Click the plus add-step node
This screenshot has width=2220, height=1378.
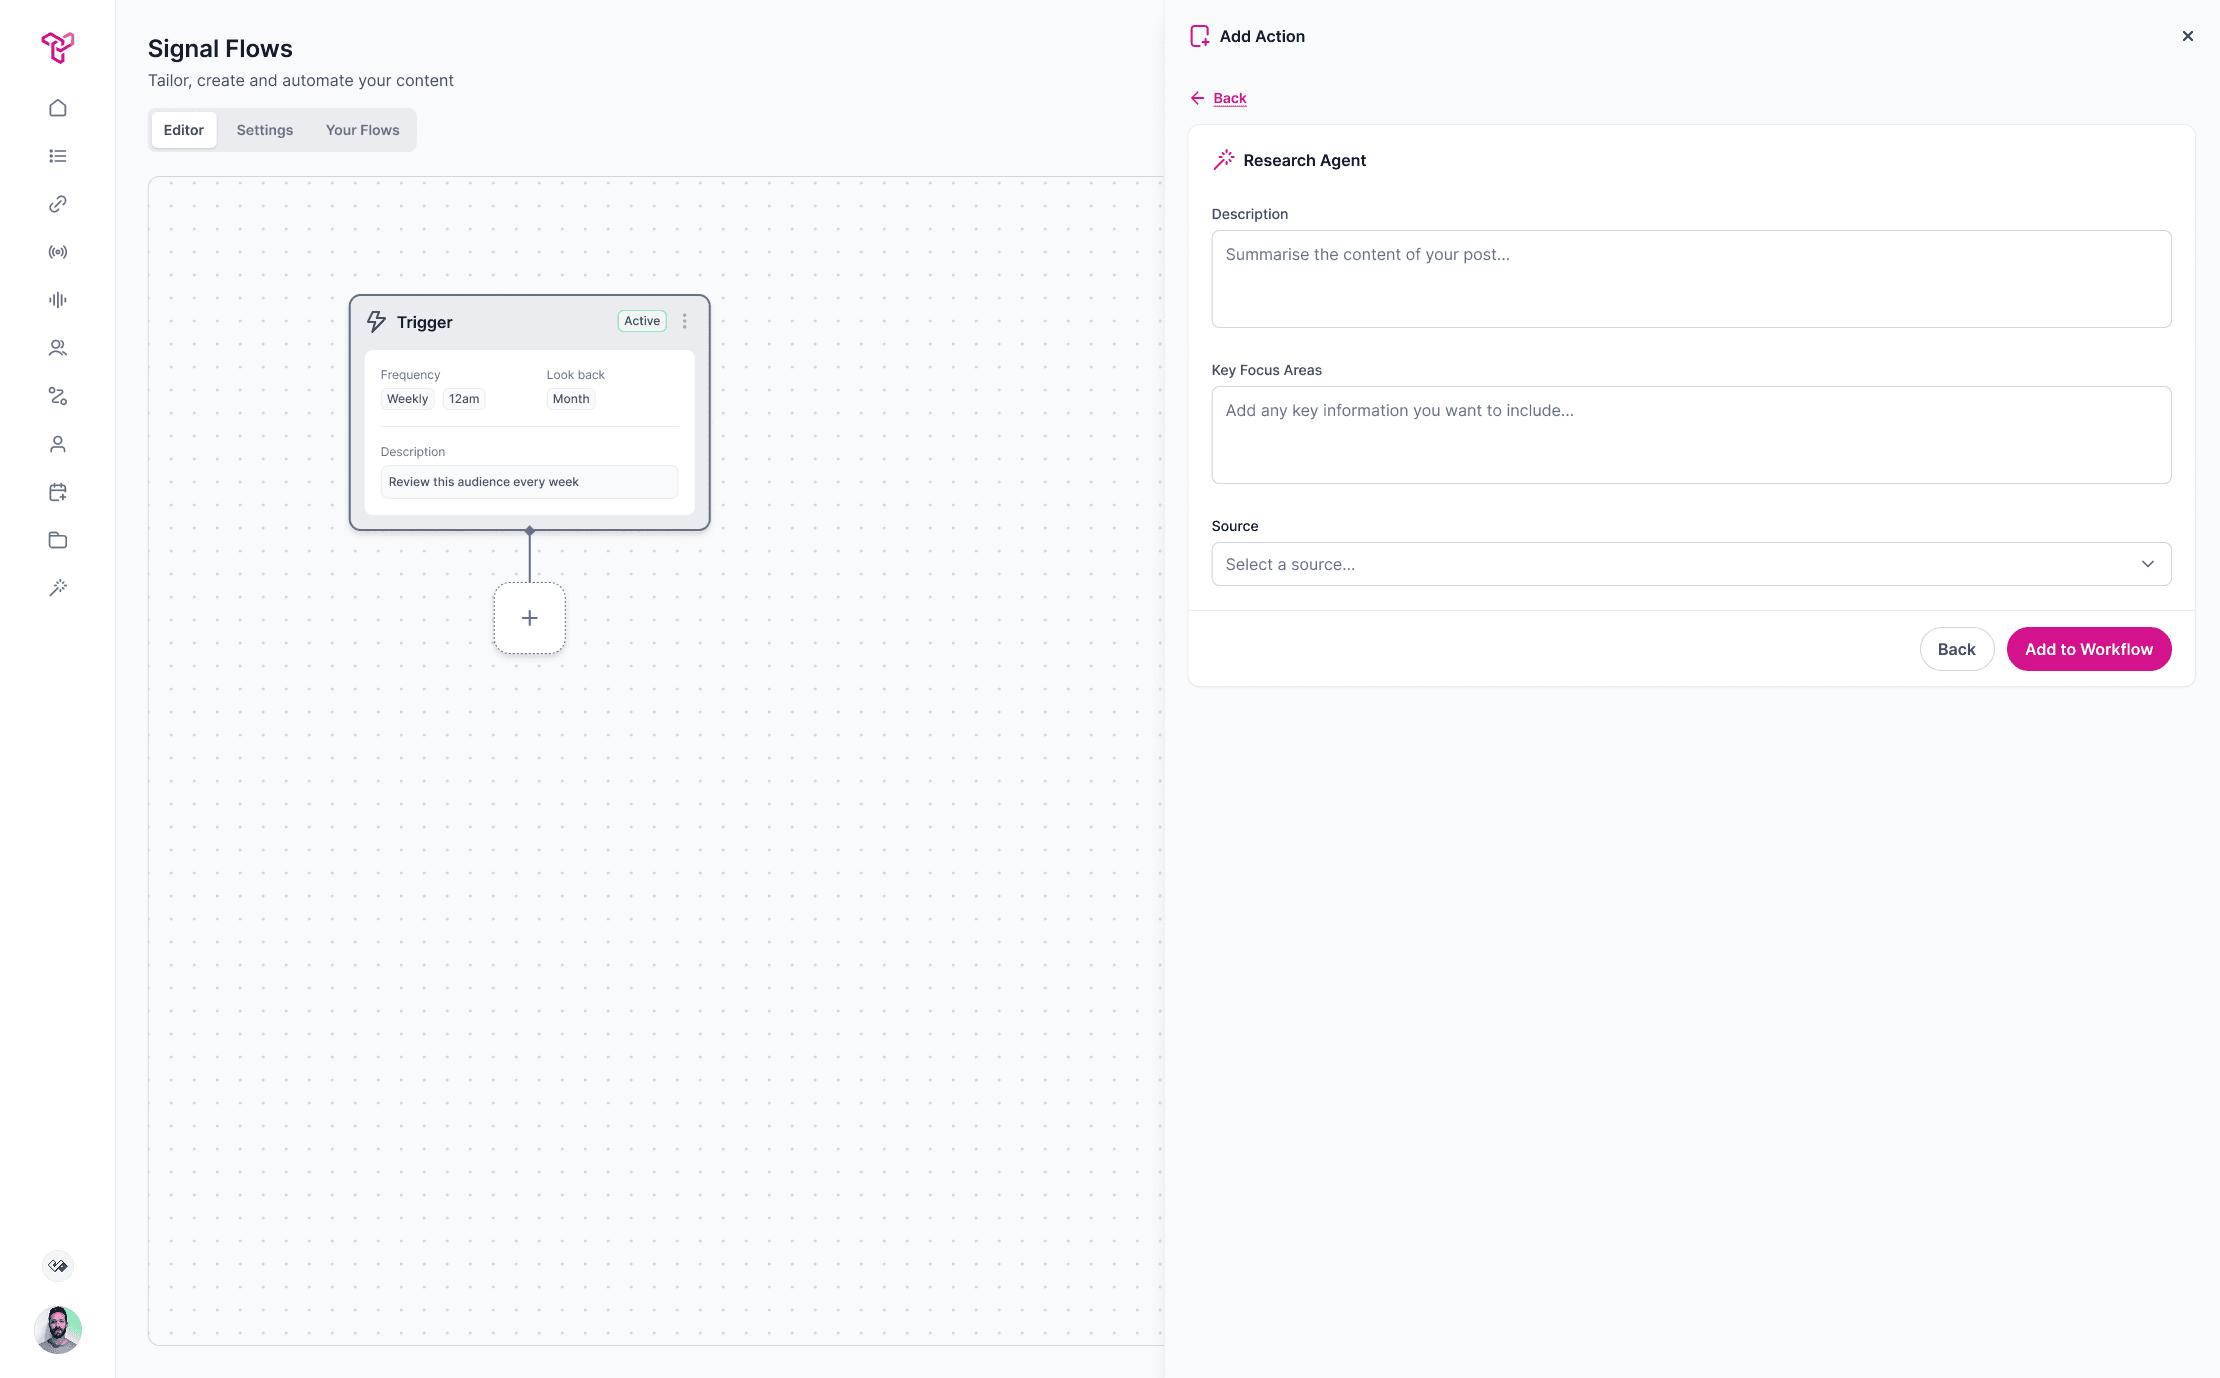click(x=530, y=618)
